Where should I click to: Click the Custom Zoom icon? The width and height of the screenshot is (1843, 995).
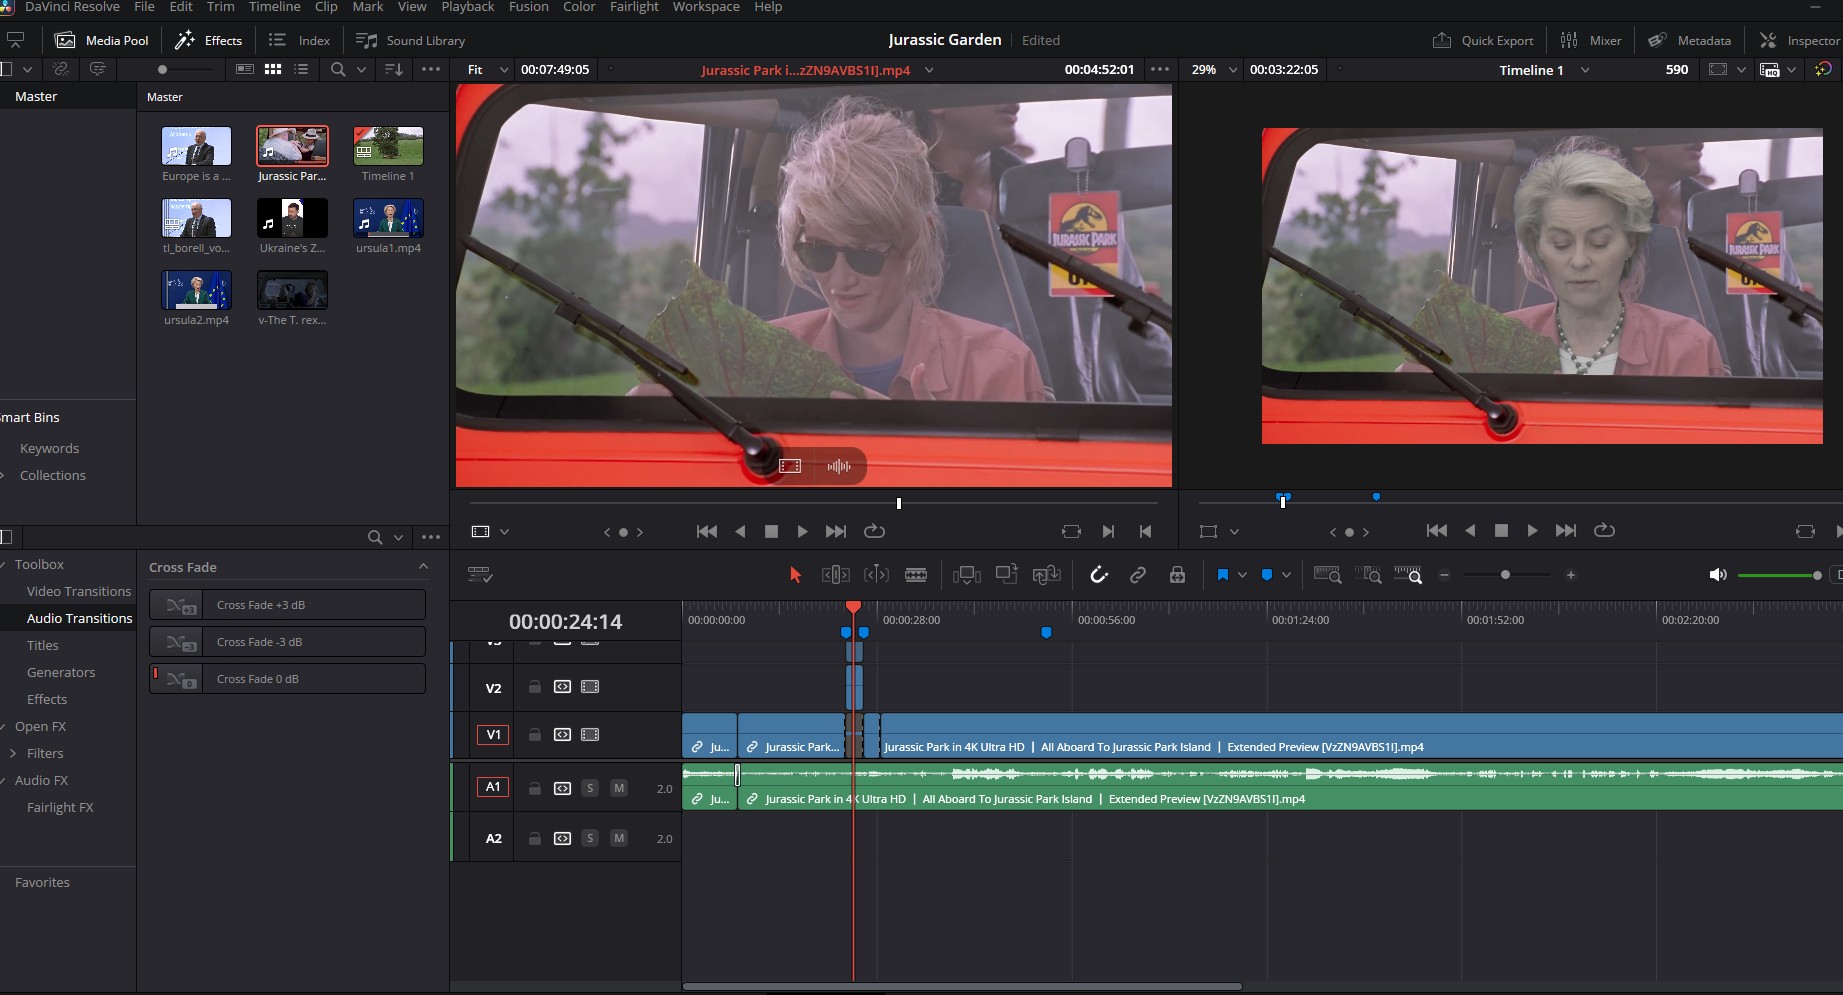pyautogui.click(x=1408, y=575)
